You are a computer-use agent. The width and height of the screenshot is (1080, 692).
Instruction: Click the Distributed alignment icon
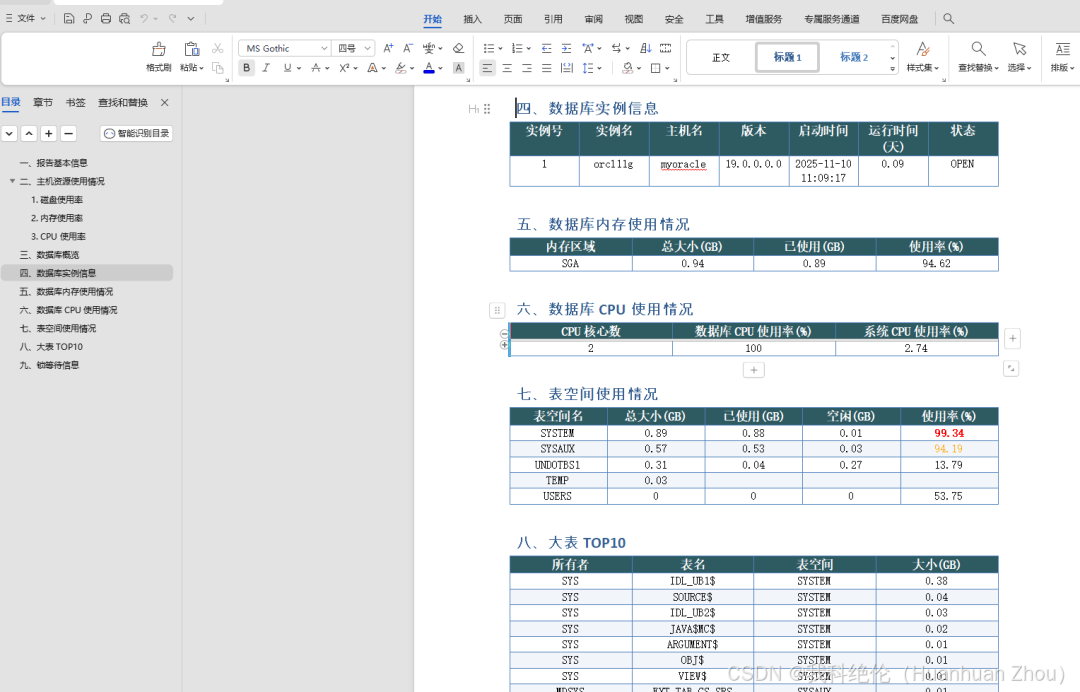tap(566, 67)
